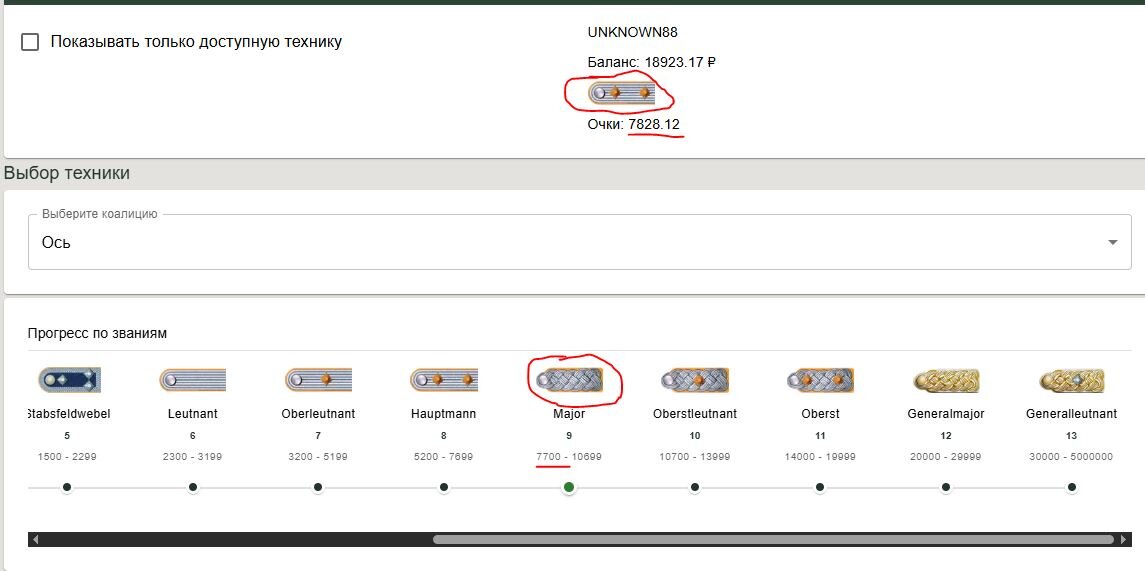Click the scrollbar right arrow
The image size is (1145, 571).
[x=1123, y=539]
